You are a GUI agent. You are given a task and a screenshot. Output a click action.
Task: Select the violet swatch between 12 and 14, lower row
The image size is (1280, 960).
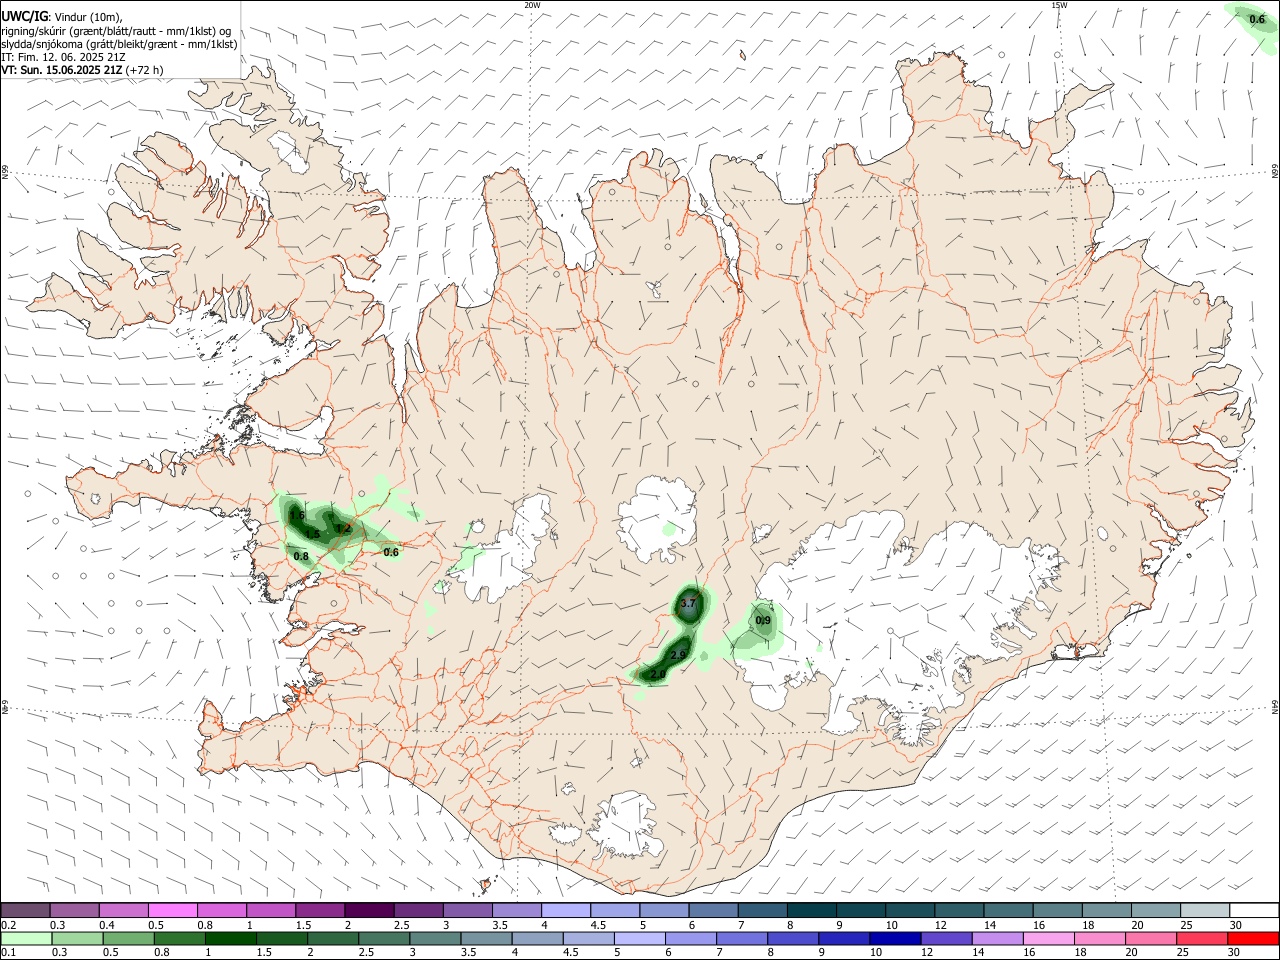pos(946,938)
